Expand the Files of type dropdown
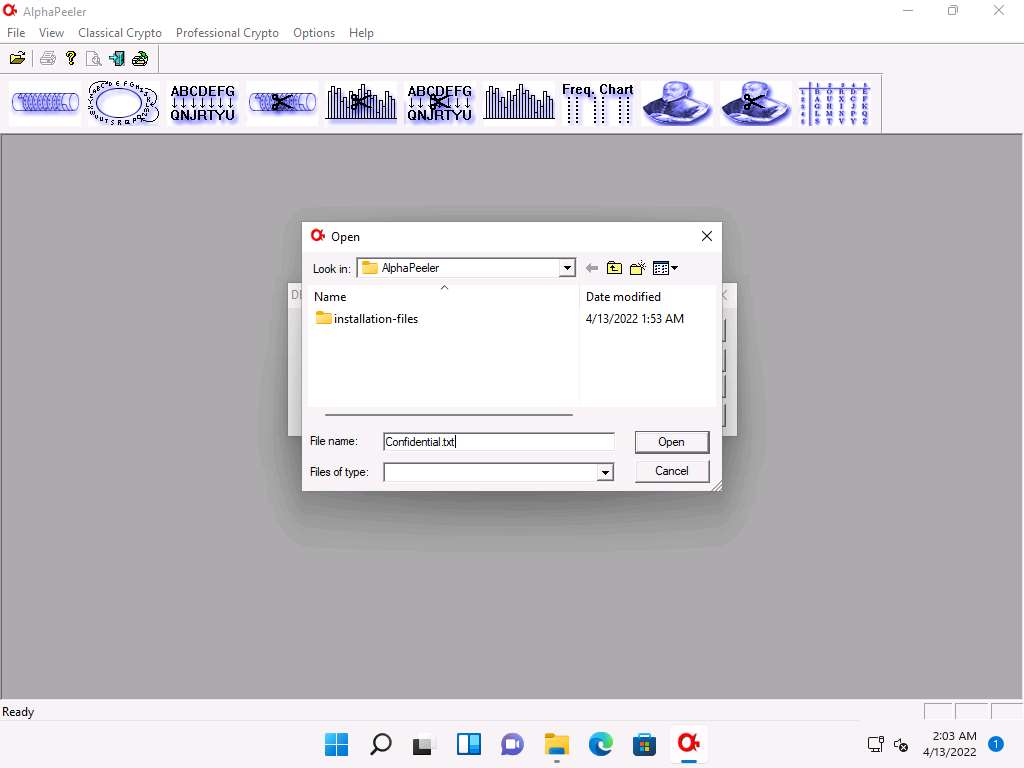 (604, 472)
